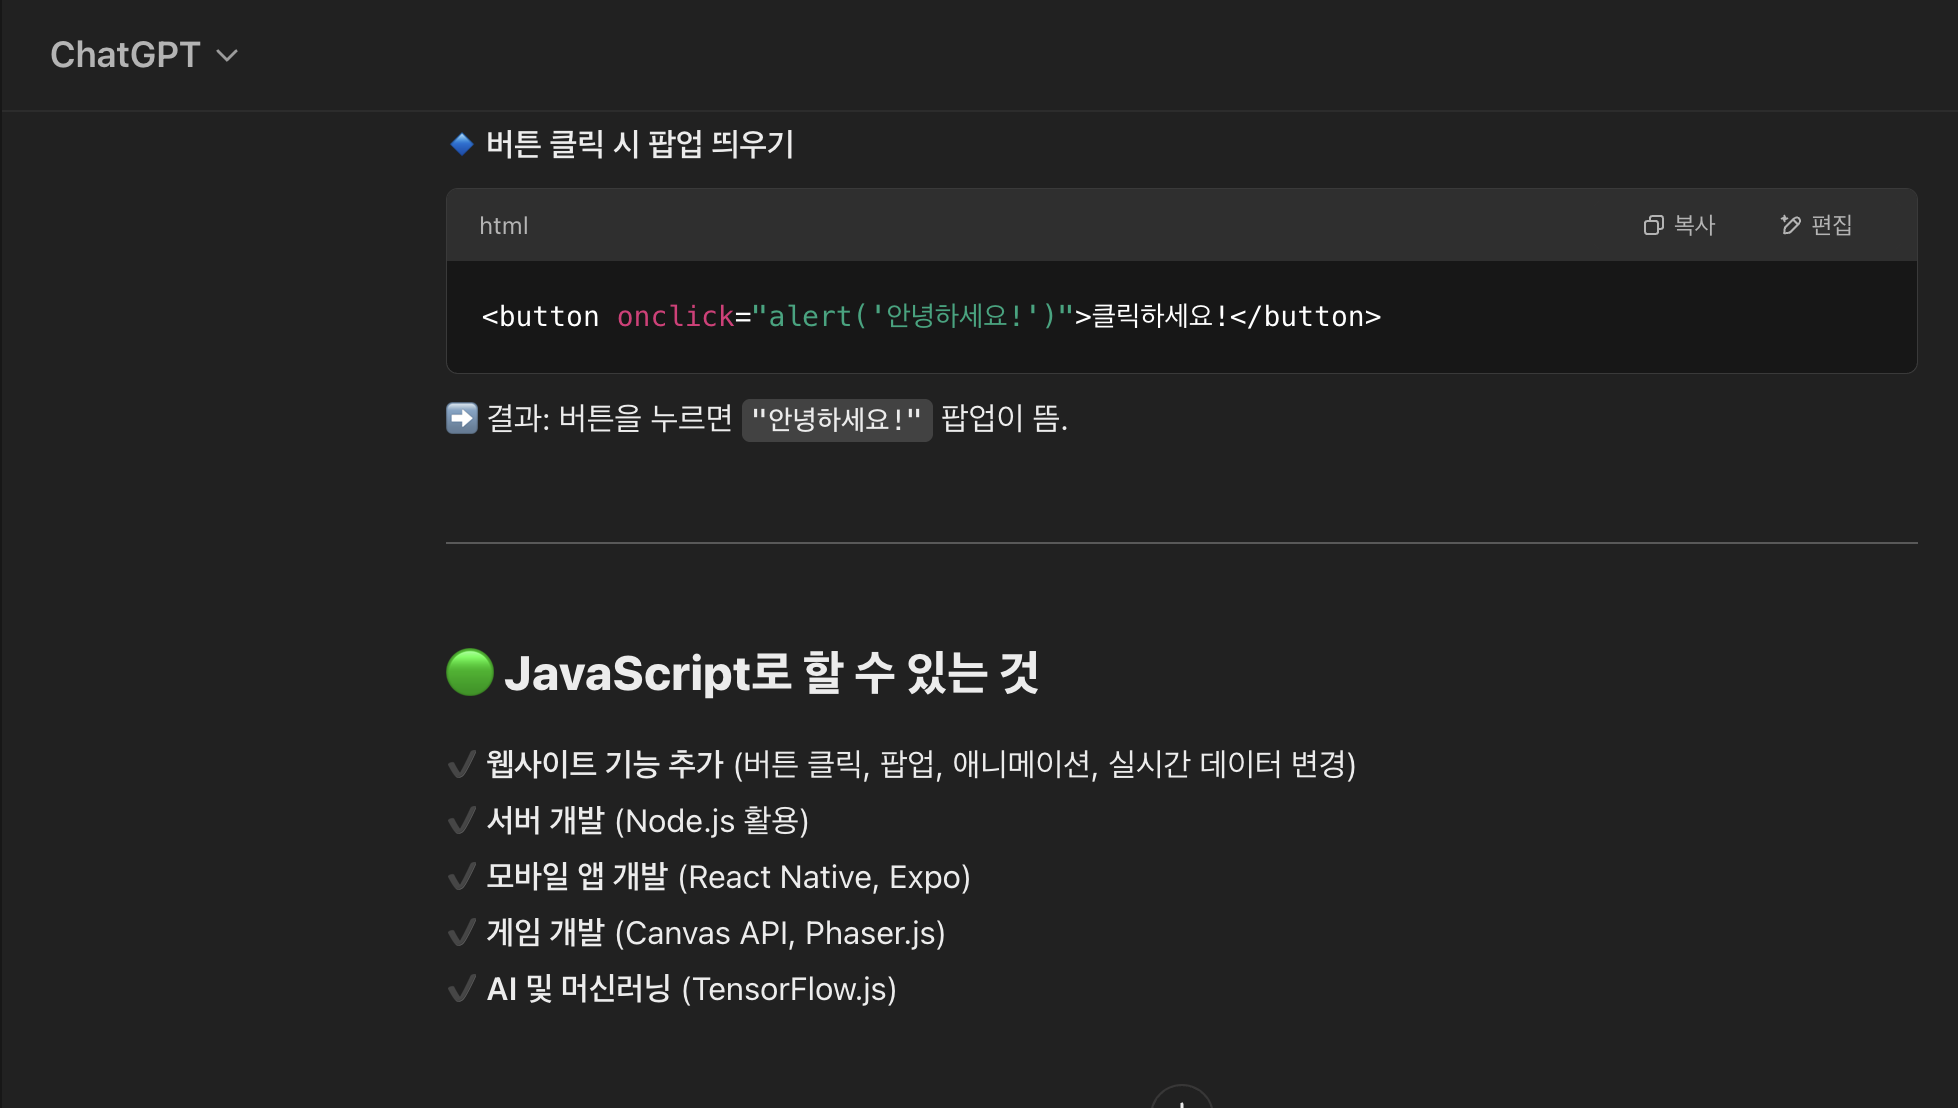Click the right-arrow emoji before 결과

(462, 418)
